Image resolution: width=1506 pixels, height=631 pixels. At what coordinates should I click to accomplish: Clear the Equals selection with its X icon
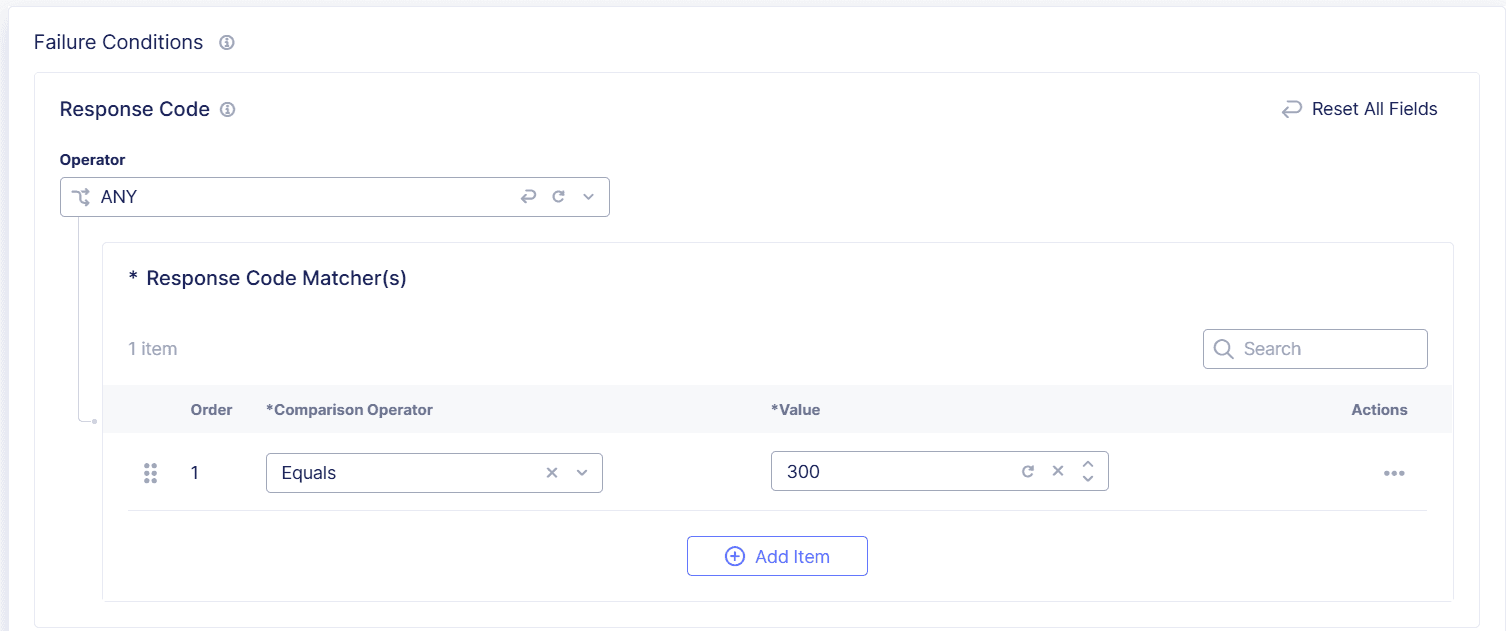[551, 472]
